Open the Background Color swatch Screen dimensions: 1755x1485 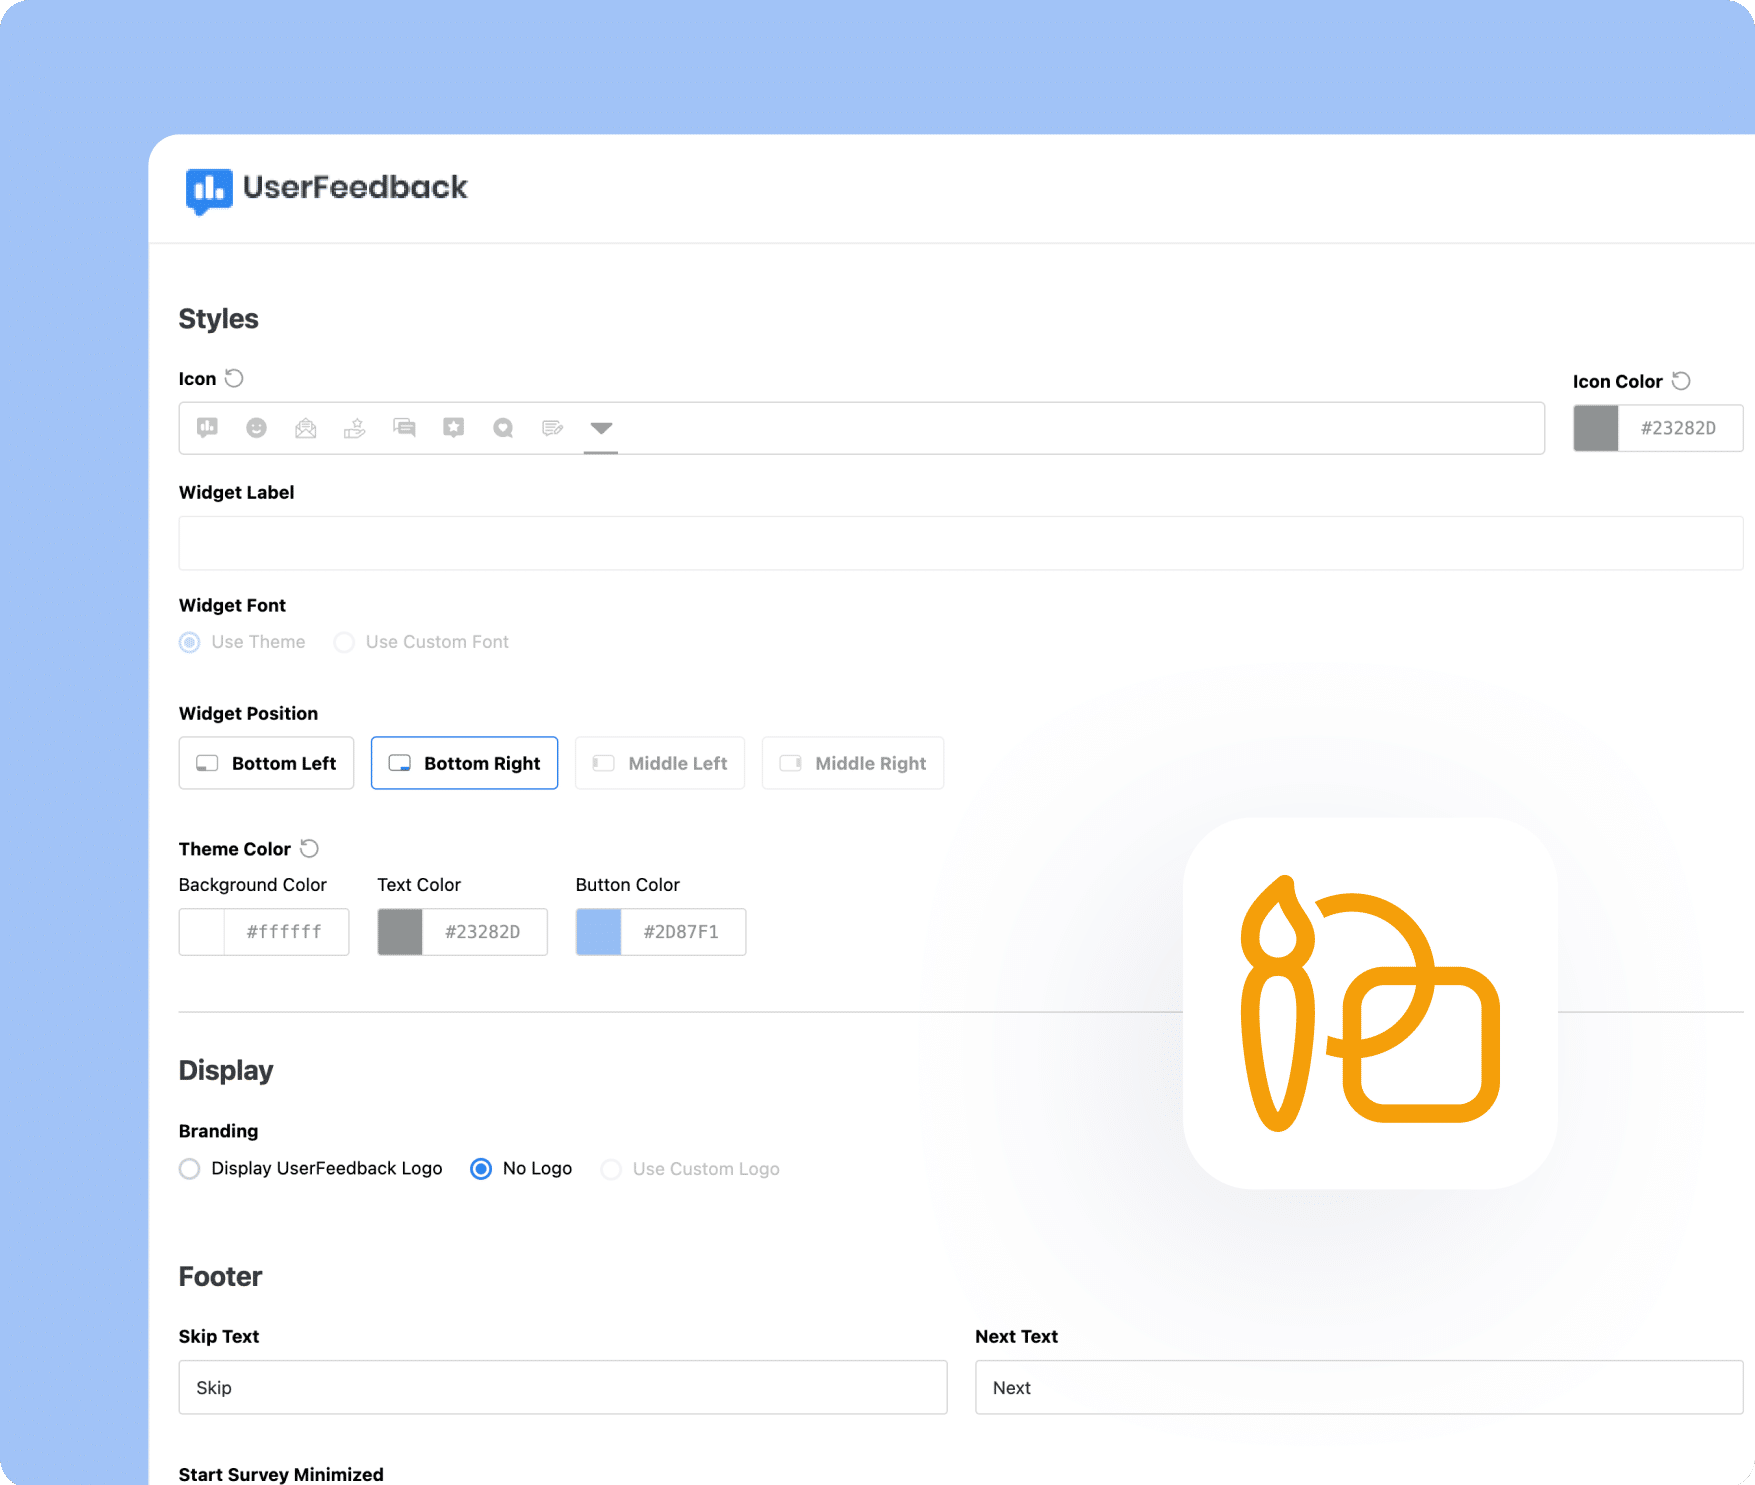point(202,932)
